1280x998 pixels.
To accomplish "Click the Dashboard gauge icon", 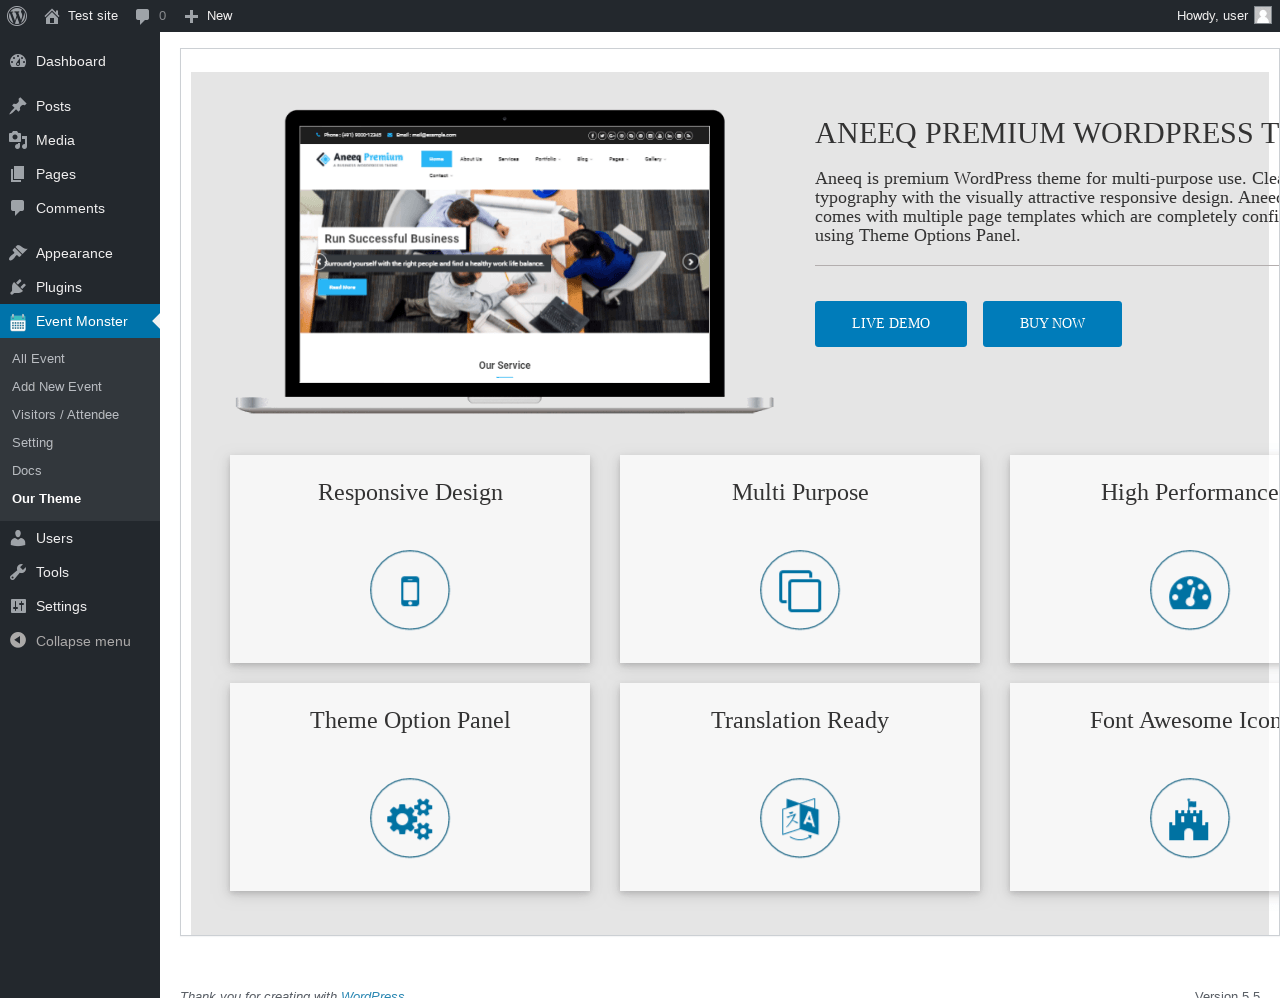I will coord(18,61).
